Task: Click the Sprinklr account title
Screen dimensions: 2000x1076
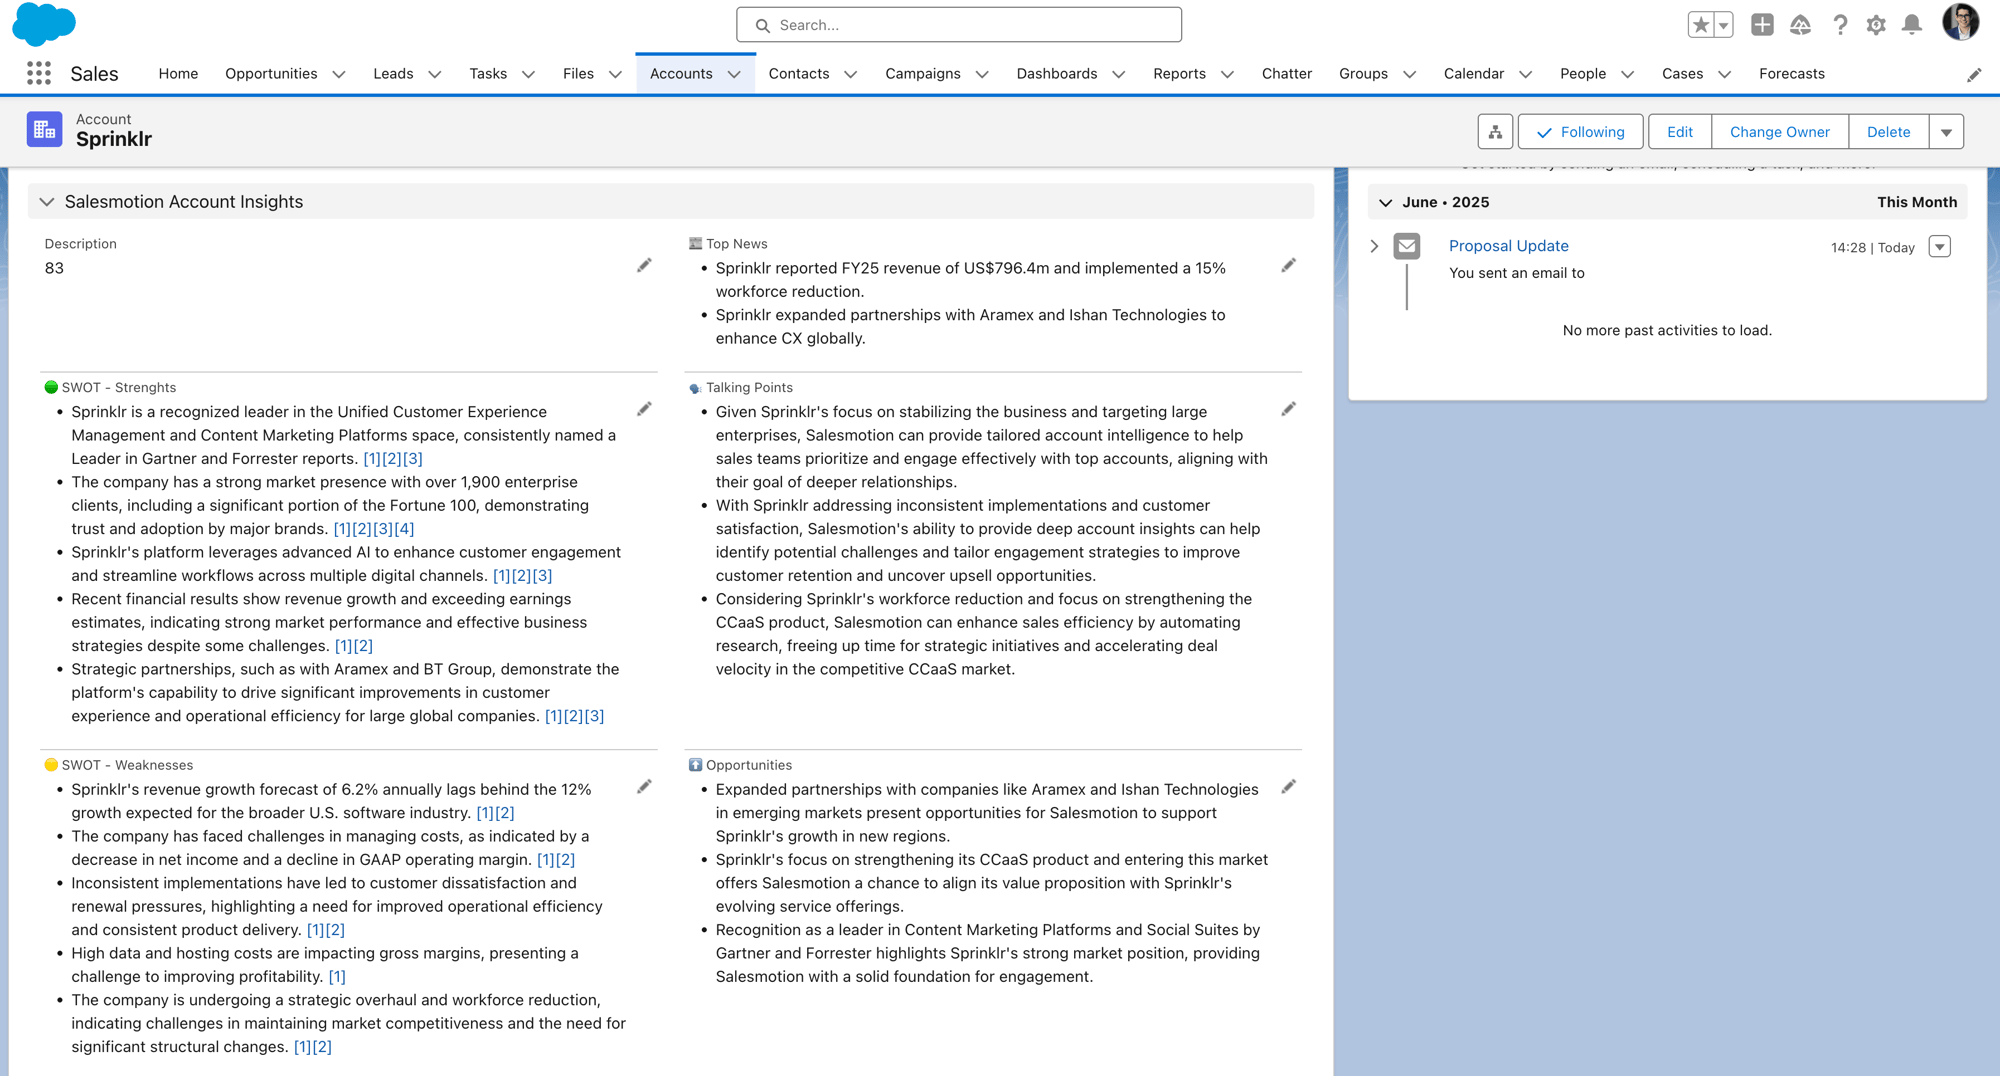Action: coord(114,139)
